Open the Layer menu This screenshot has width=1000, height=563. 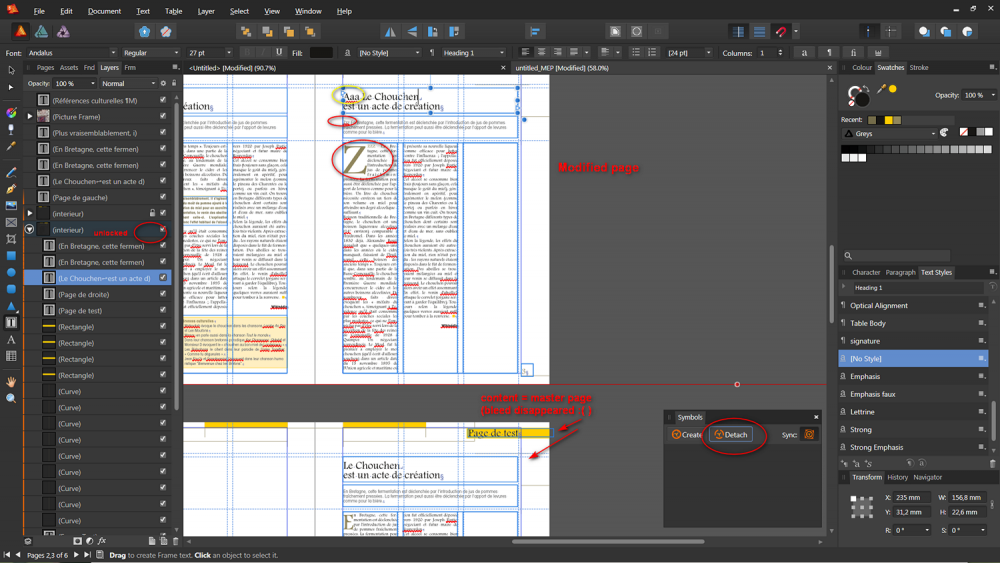click(206, 11)
